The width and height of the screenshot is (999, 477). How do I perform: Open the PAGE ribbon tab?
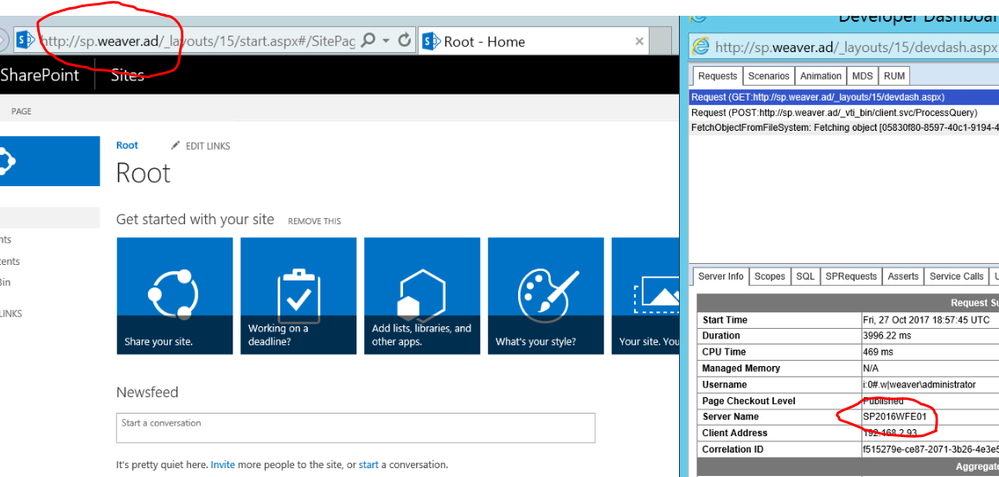pos(21,111)
